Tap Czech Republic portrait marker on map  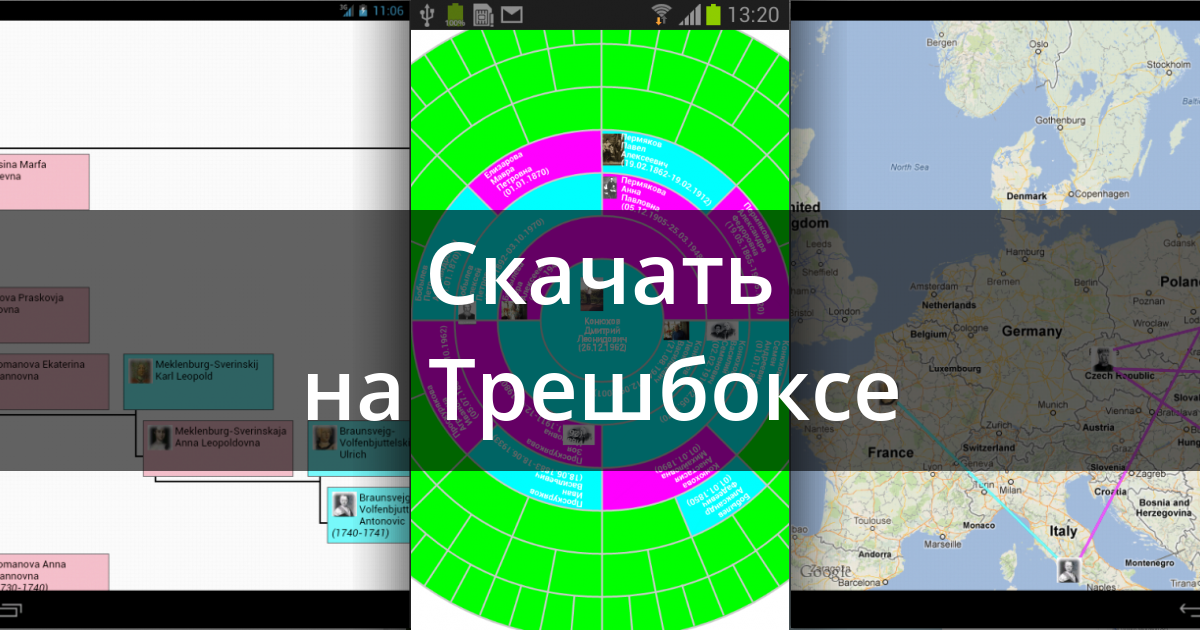pyautogui.click(x=1103, y=359)
